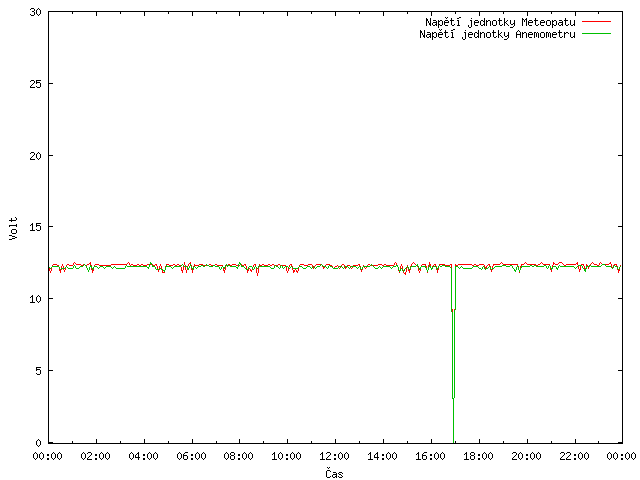640x480 pixels.
Task: Click the x-axis time label 20:00
Action: pyautogui.click(x=527, y=456)
